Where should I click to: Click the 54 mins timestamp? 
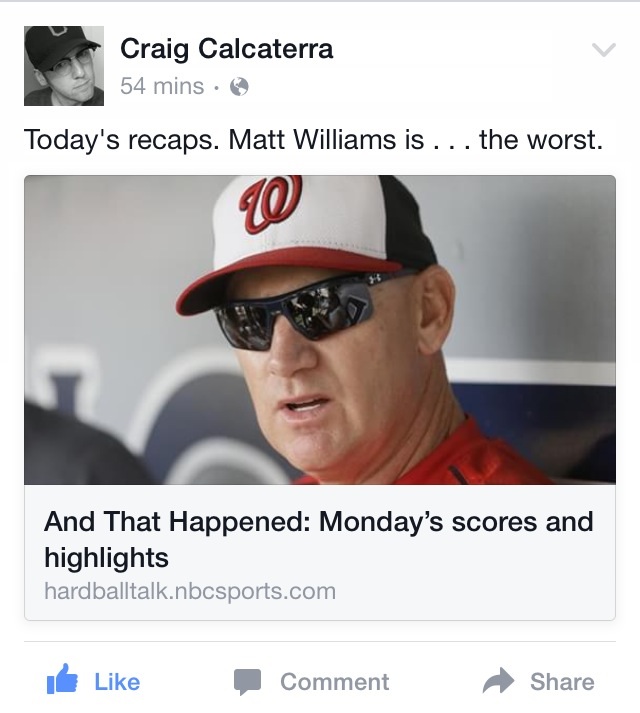(x=162, y=86)
